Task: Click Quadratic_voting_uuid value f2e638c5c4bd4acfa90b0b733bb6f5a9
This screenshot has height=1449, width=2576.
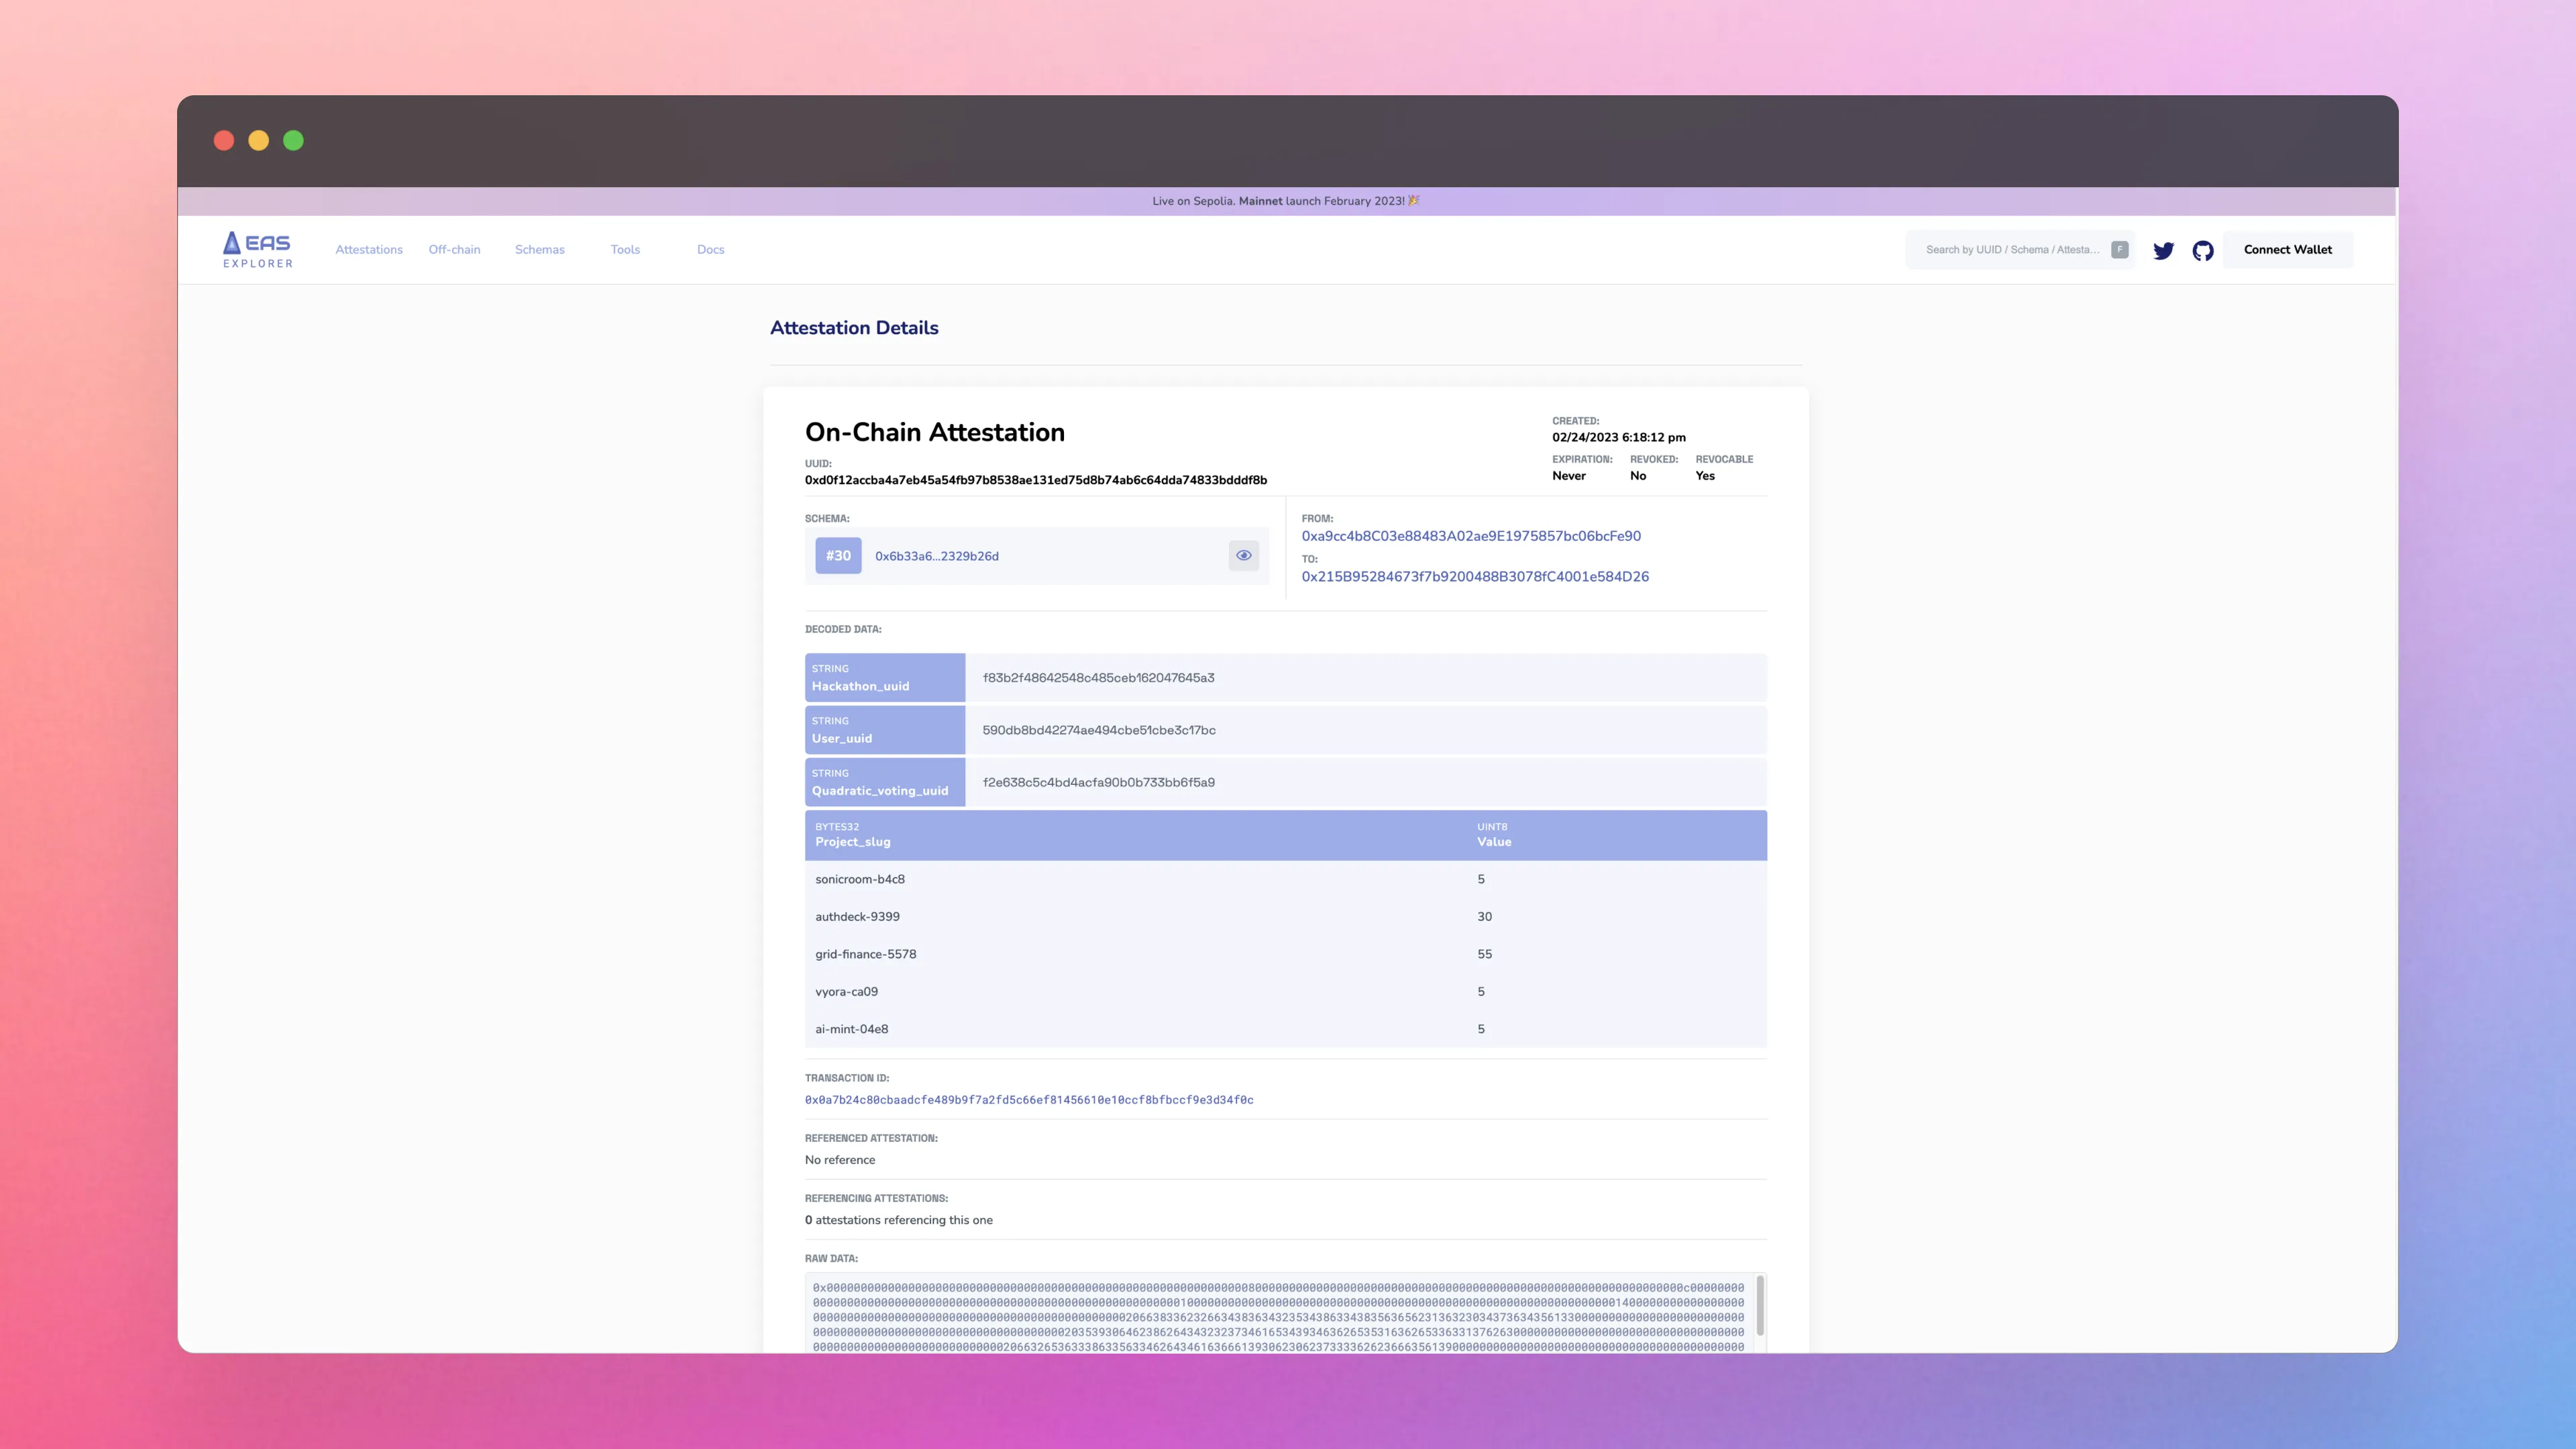Action: click(1098, 783)
